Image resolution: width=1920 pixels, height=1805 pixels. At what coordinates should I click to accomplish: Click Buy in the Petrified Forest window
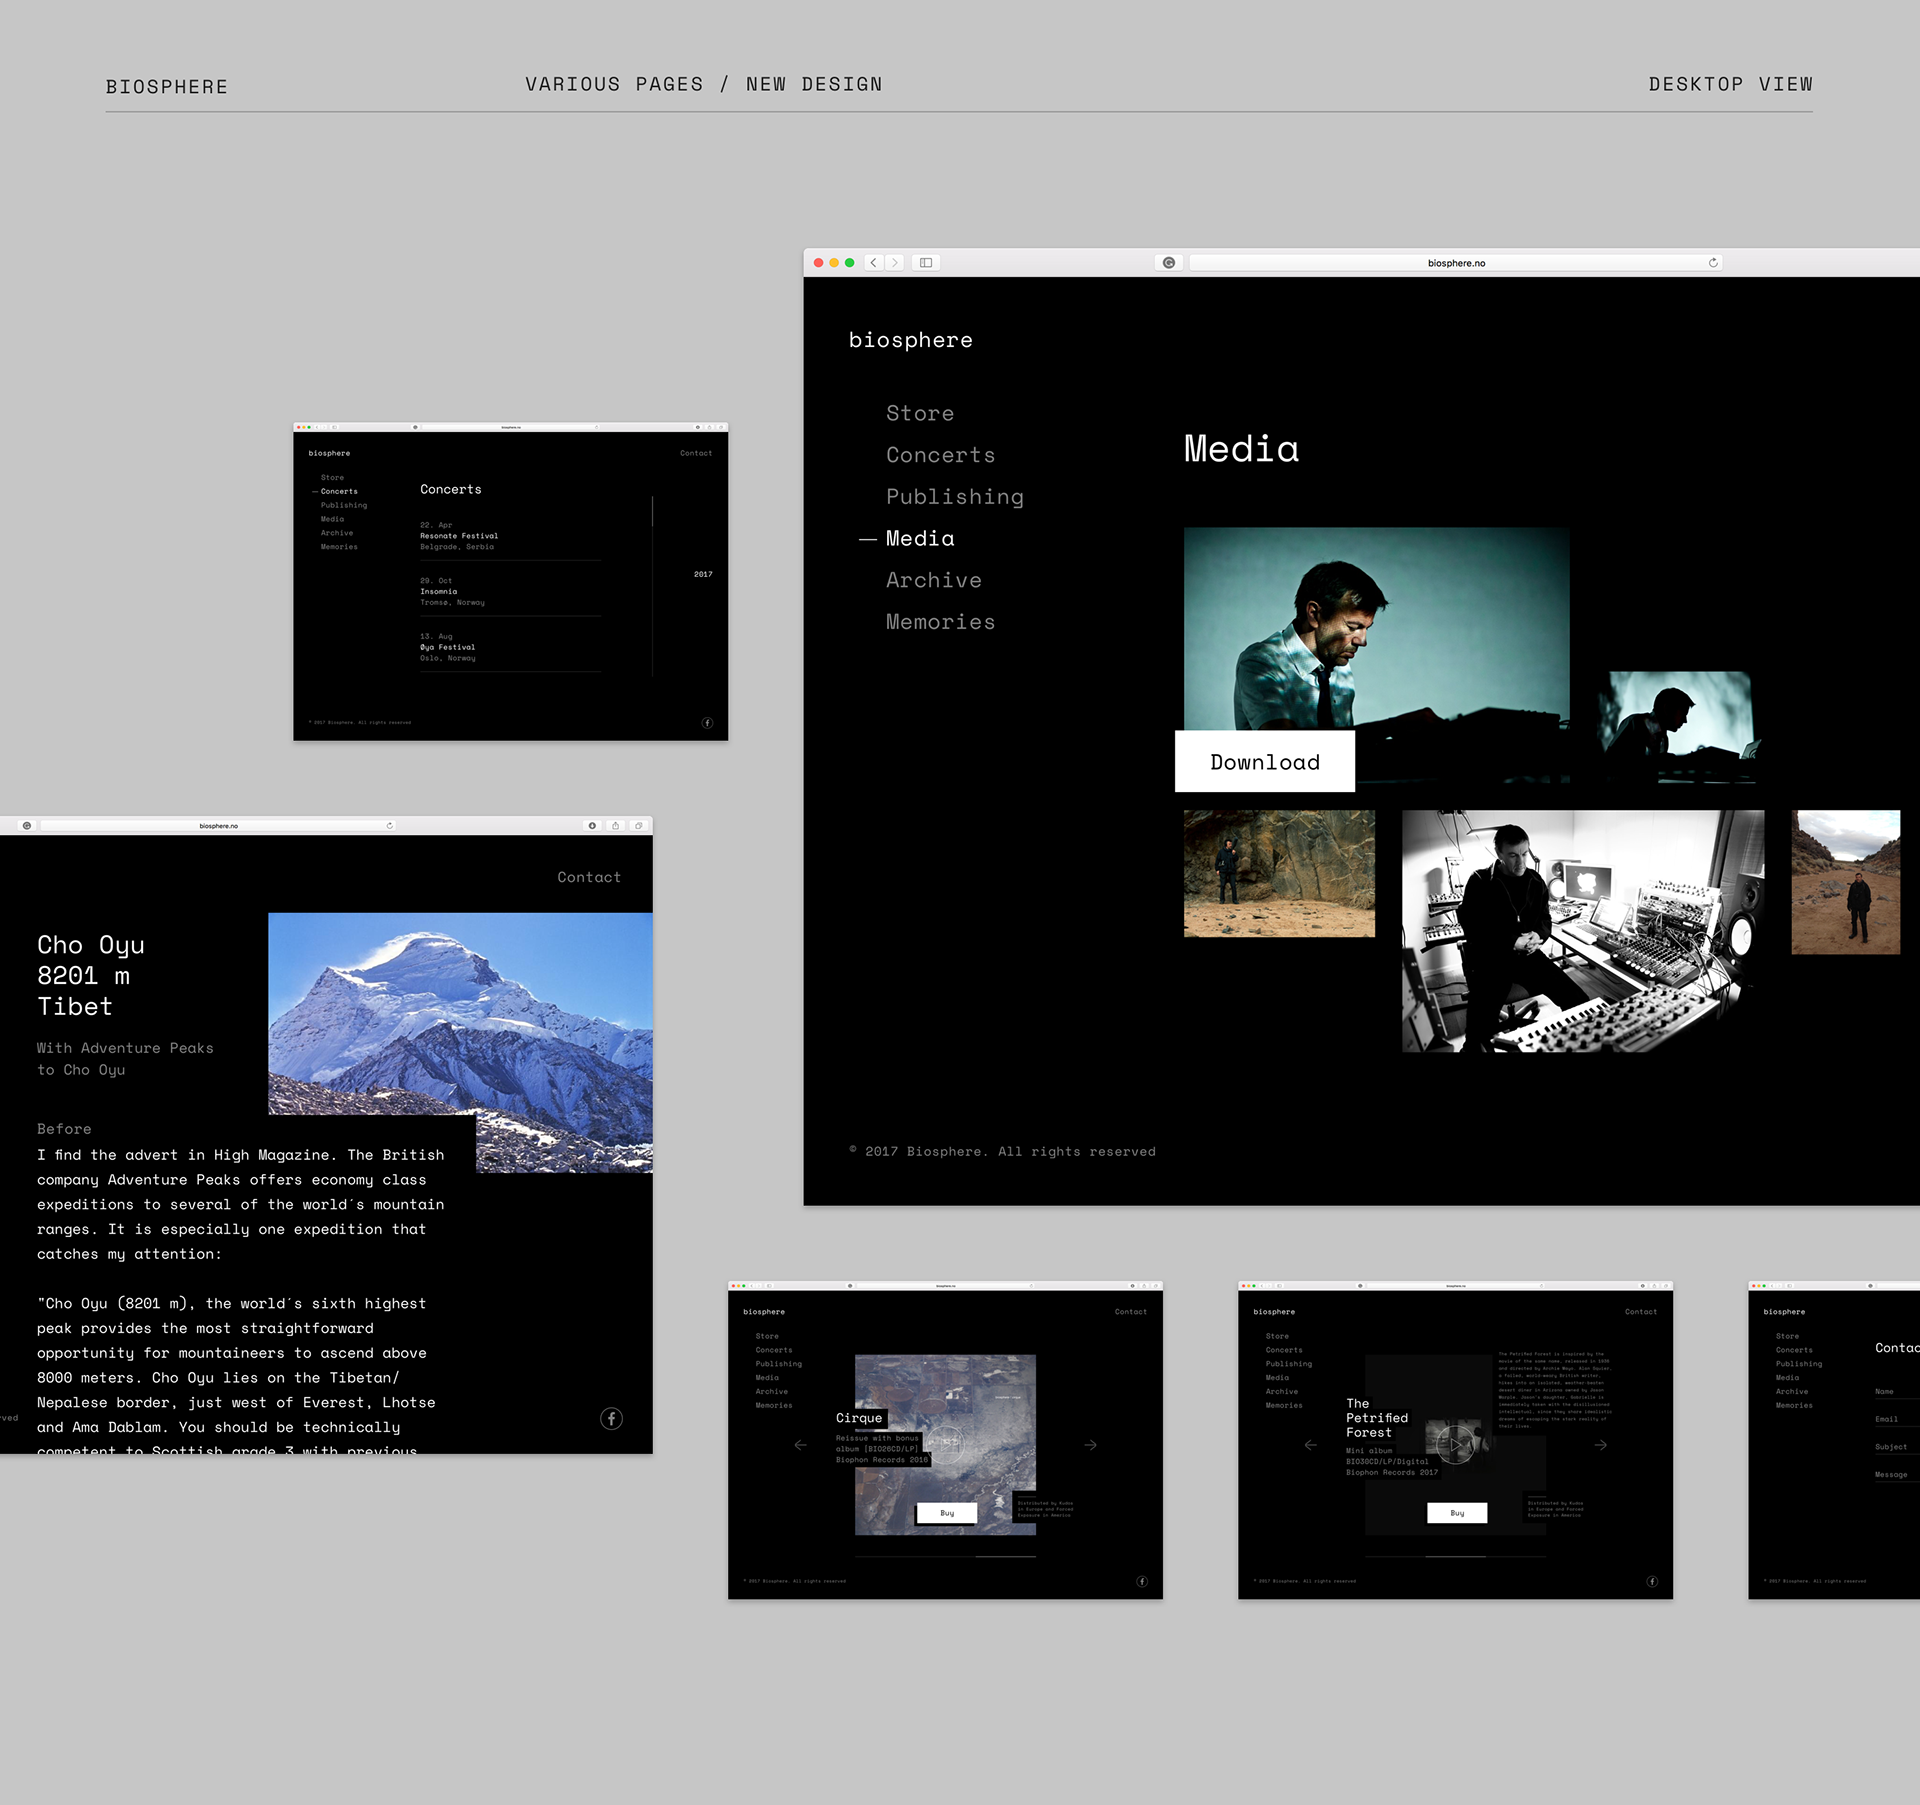(x=1457, y=1513)
